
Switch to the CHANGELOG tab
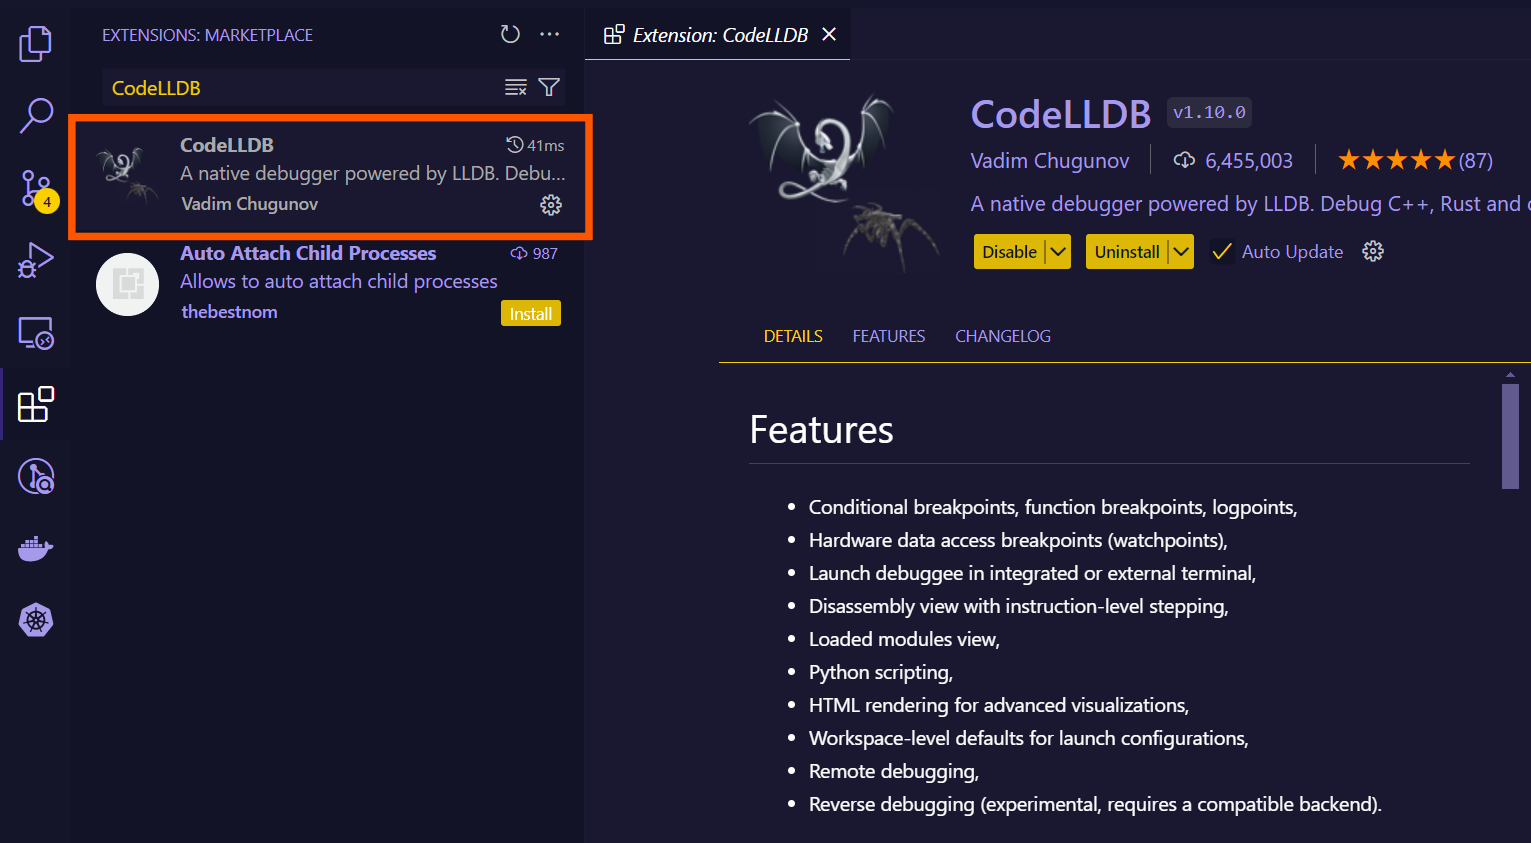(1003, 336)
